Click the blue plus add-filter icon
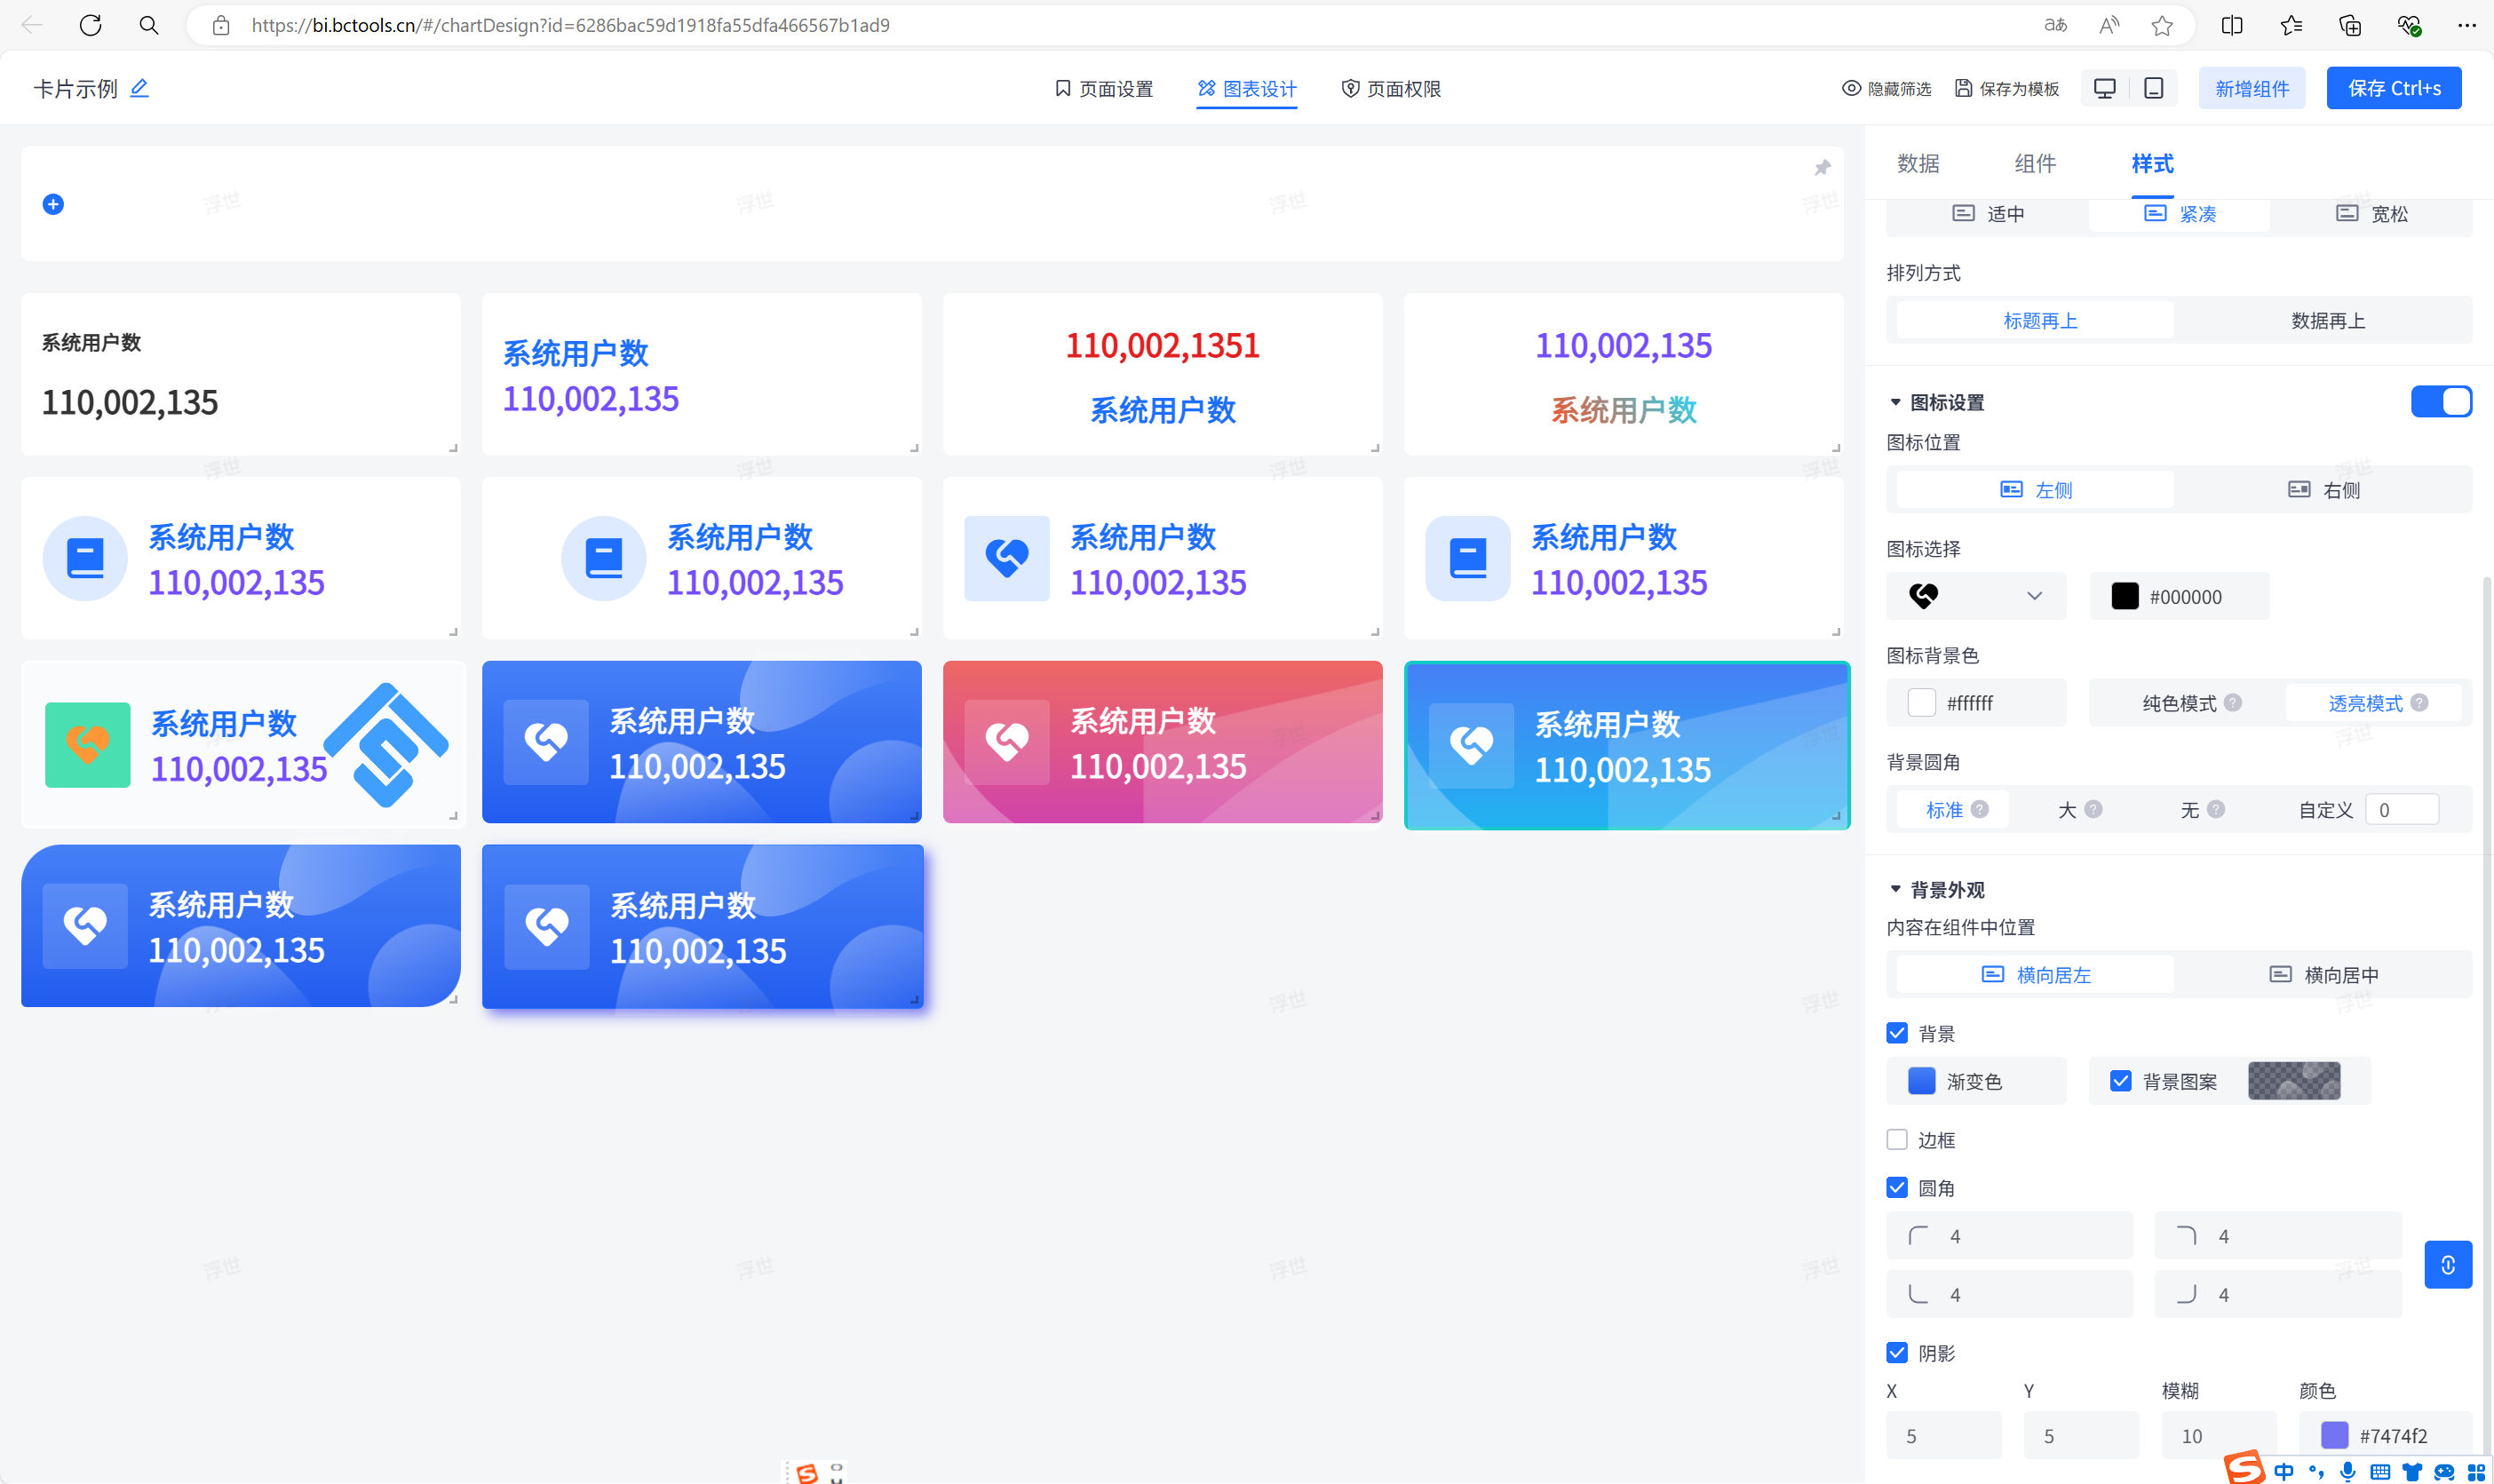This screenshot has height=1484, width=2494. (x=53, y=204)
